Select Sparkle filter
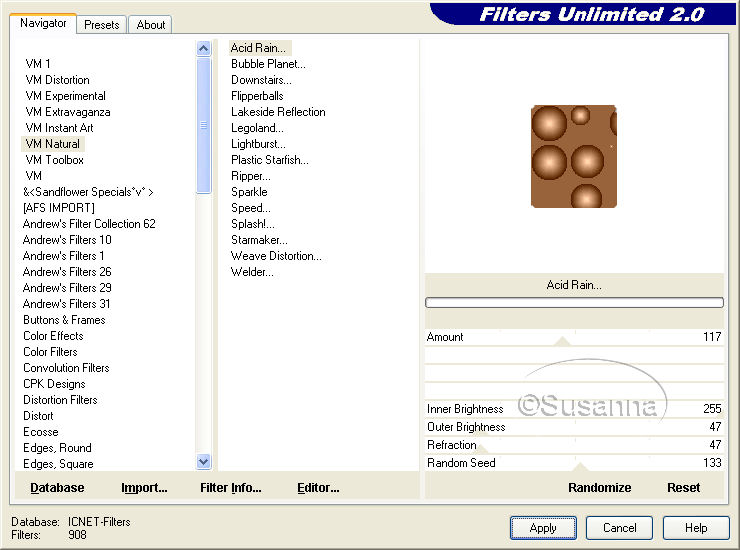 [249, 192]
